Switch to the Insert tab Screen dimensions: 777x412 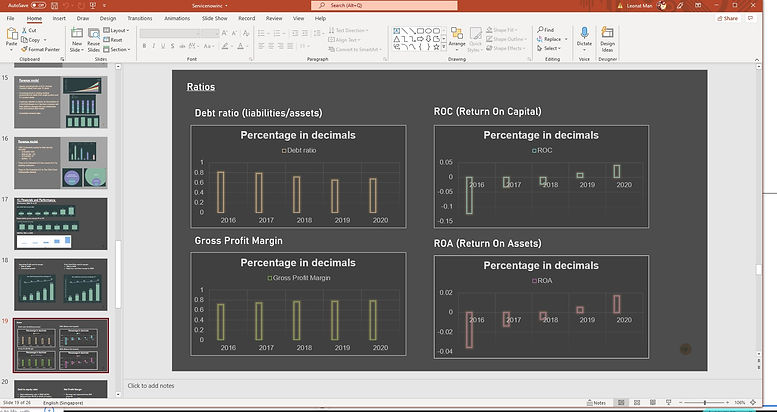click(59, 18)
